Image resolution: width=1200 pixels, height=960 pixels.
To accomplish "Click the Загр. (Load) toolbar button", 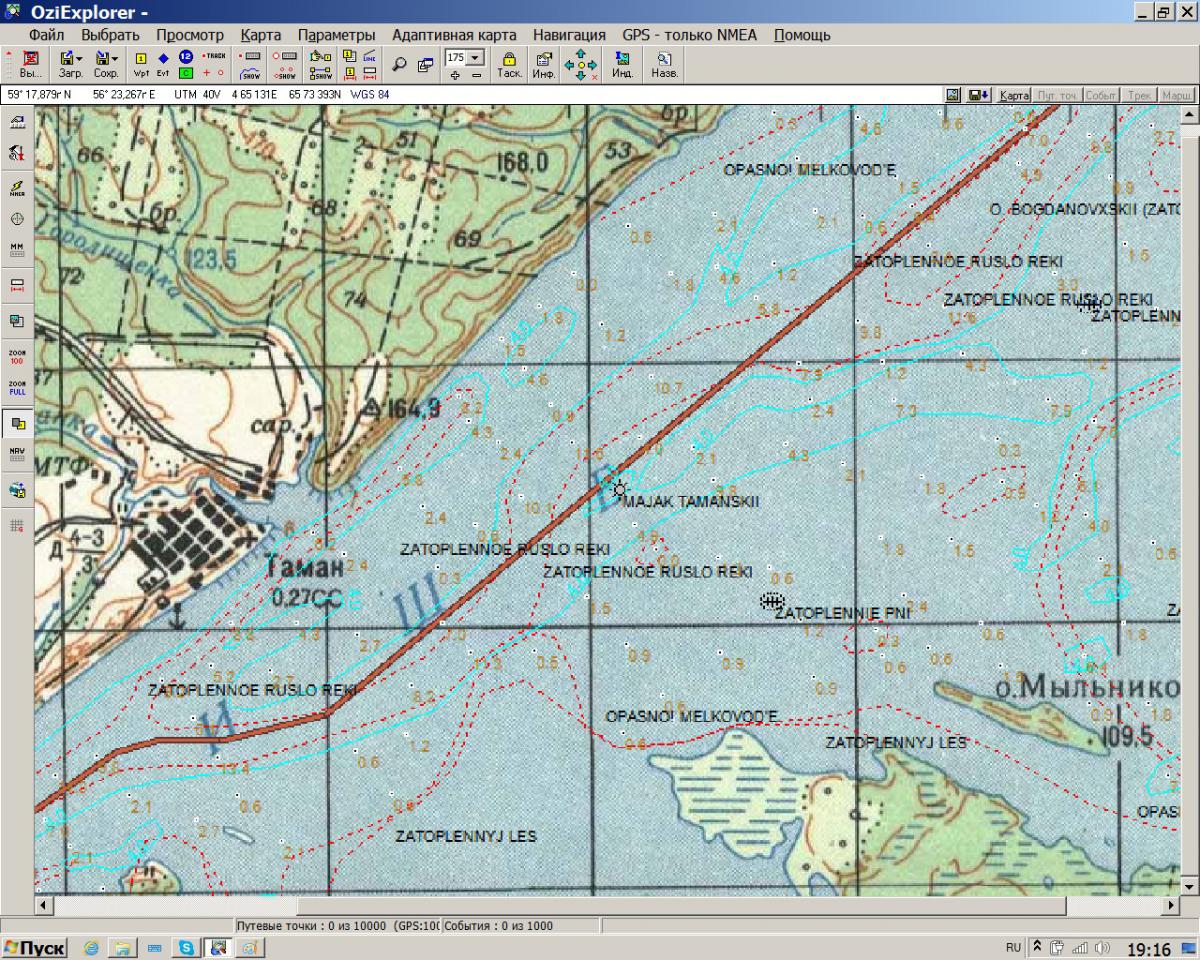I will pos(67,65).
